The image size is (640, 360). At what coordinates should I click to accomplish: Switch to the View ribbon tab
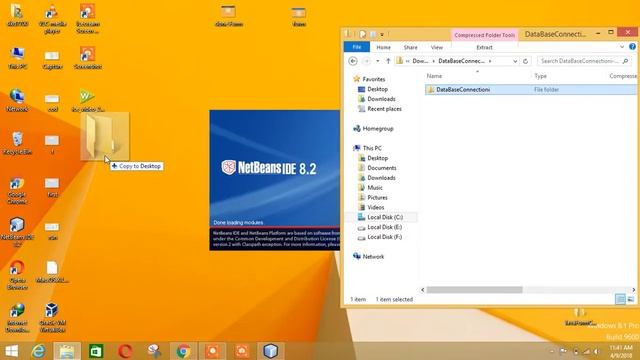436,47
